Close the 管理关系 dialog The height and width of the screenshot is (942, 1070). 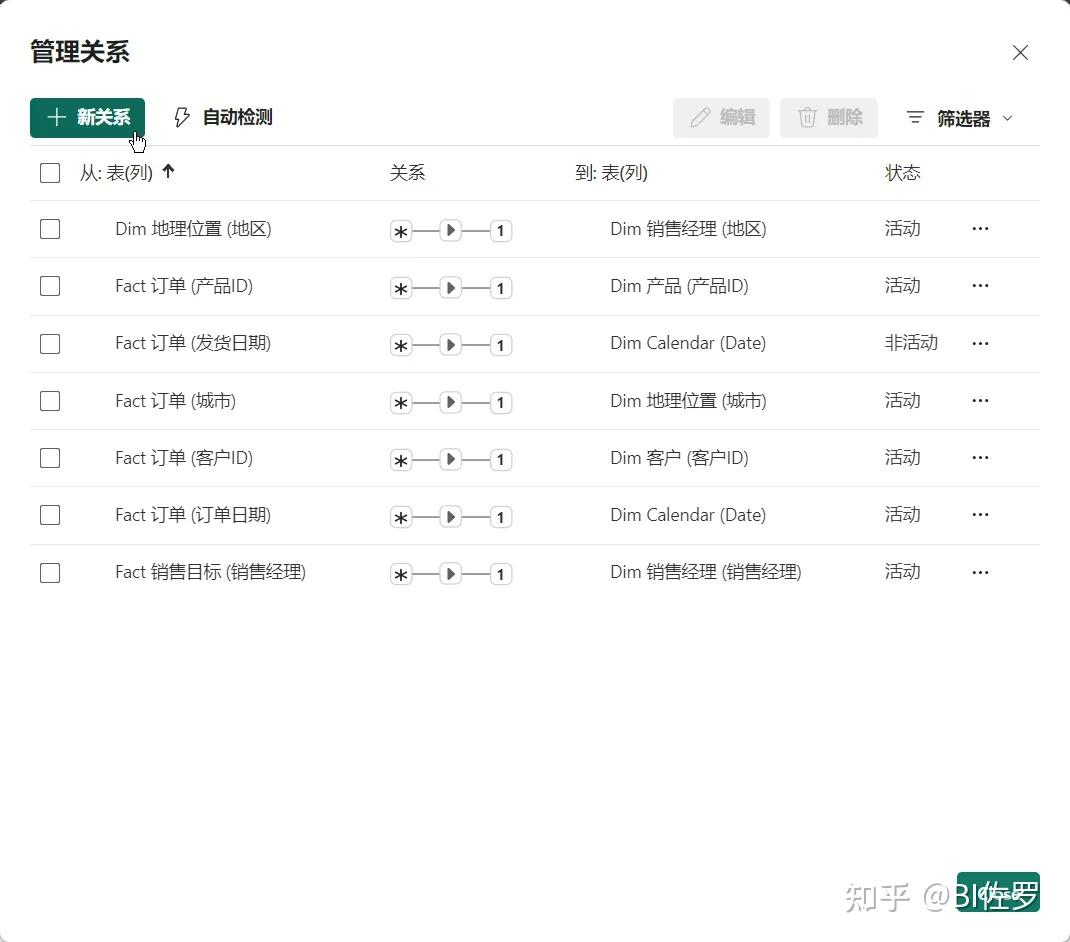click(1020, 53)
